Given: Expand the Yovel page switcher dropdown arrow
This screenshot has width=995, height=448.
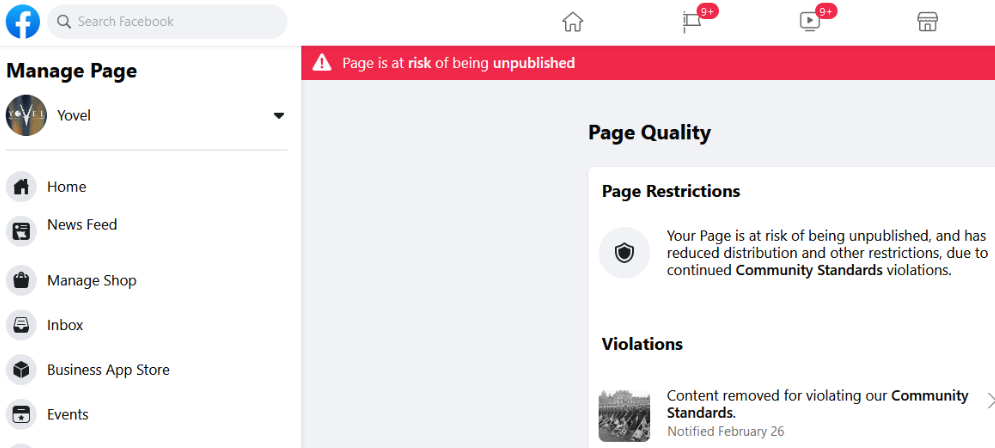Looking at the screenshot, I should click(x=279, y=115).
